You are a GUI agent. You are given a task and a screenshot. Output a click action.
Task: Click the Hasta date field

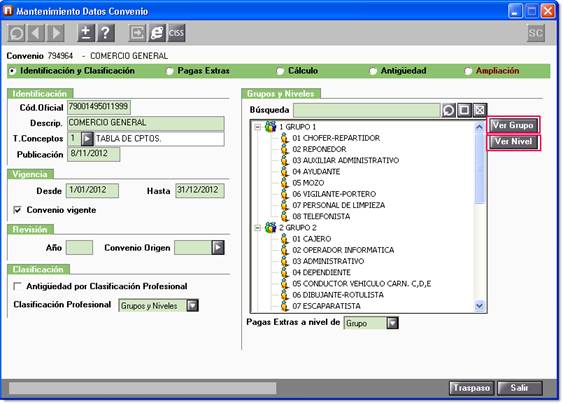(200, 190)
